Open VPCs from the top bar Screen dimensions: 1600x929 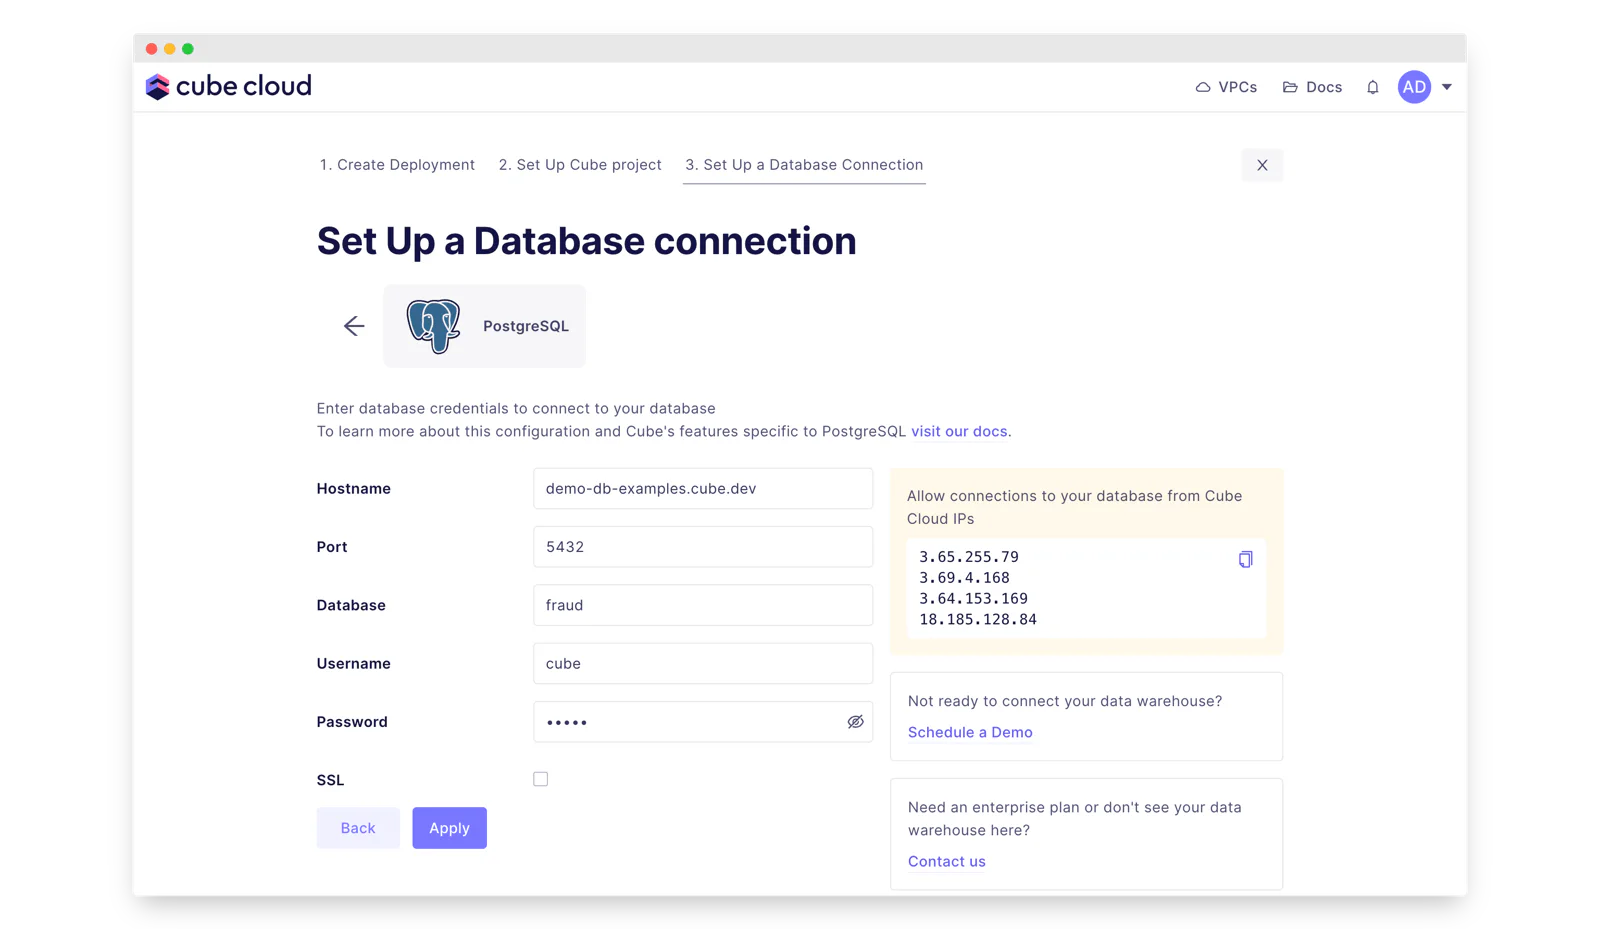coord(1226,87)
